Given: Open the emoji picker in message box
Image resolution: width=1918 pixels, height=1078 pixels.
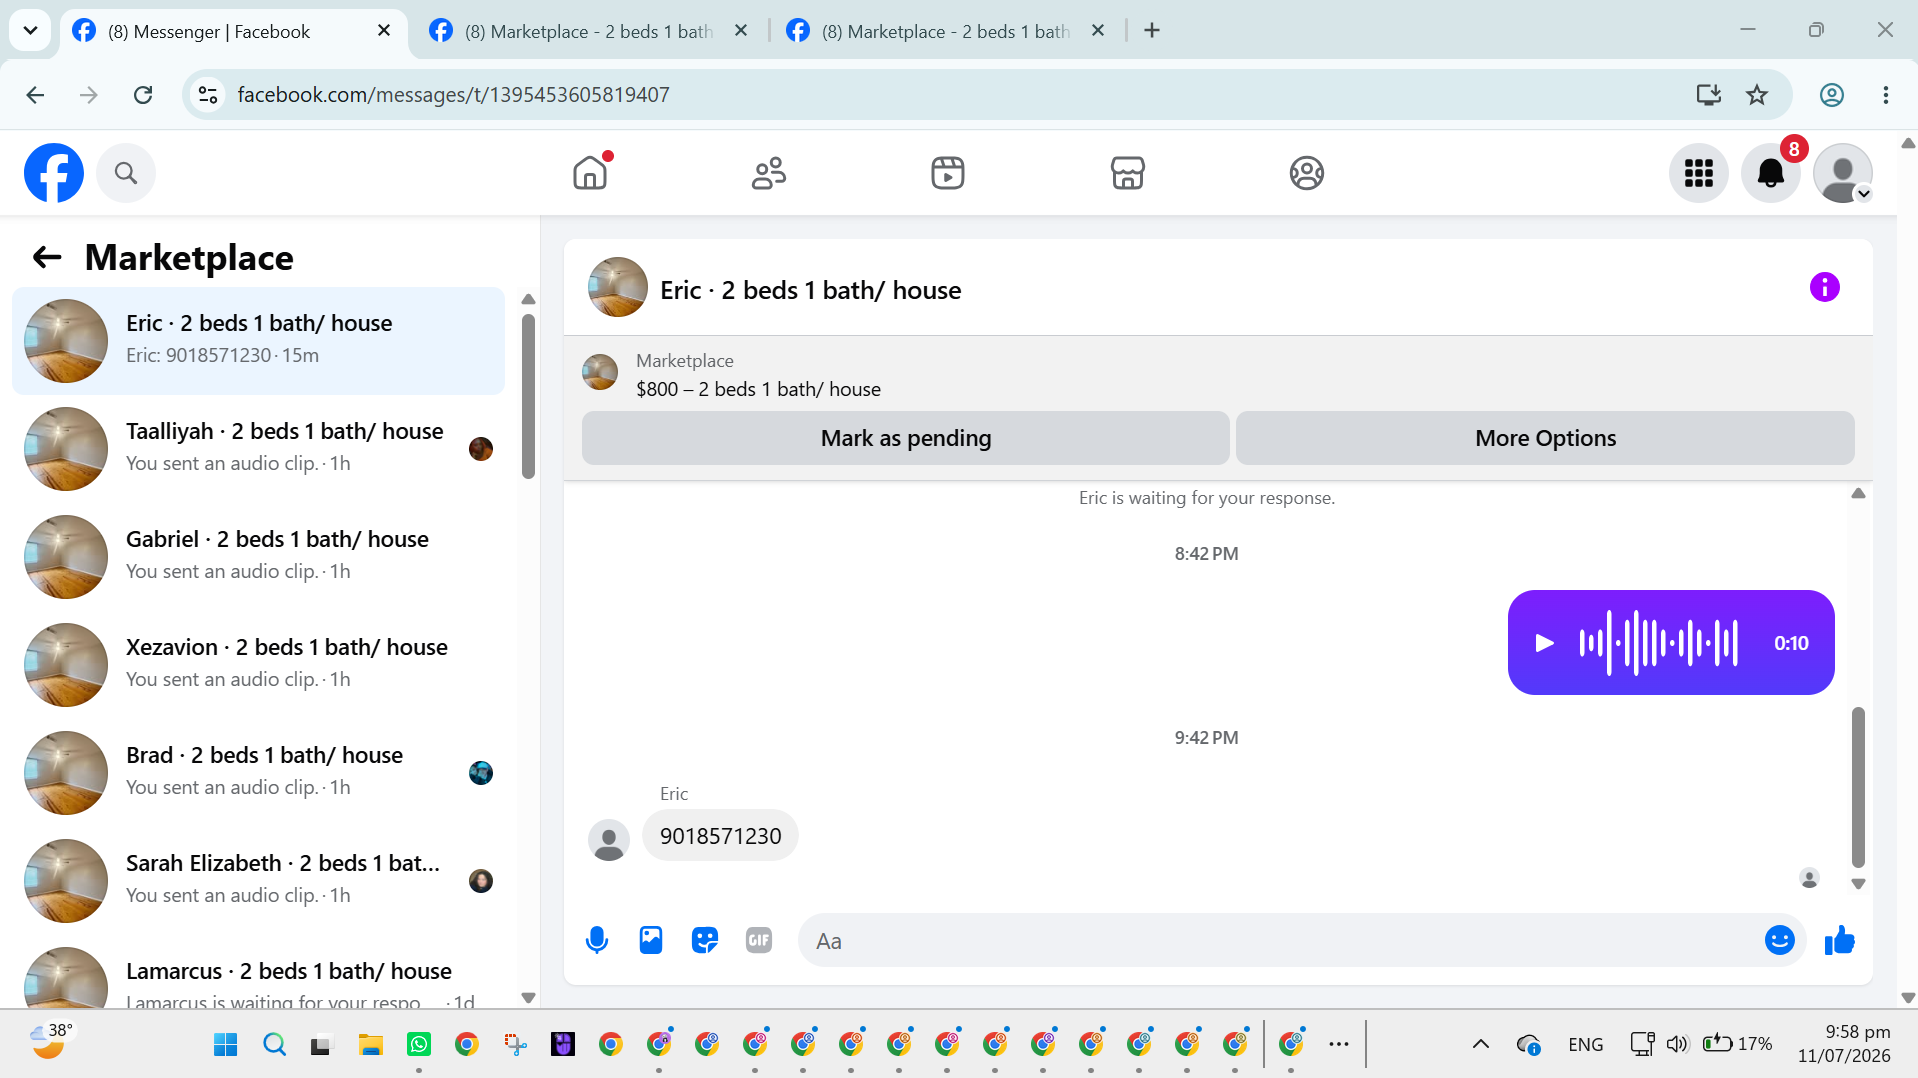Looking at the screenshot, I should pyautogui.click(x=1780, y=940).
